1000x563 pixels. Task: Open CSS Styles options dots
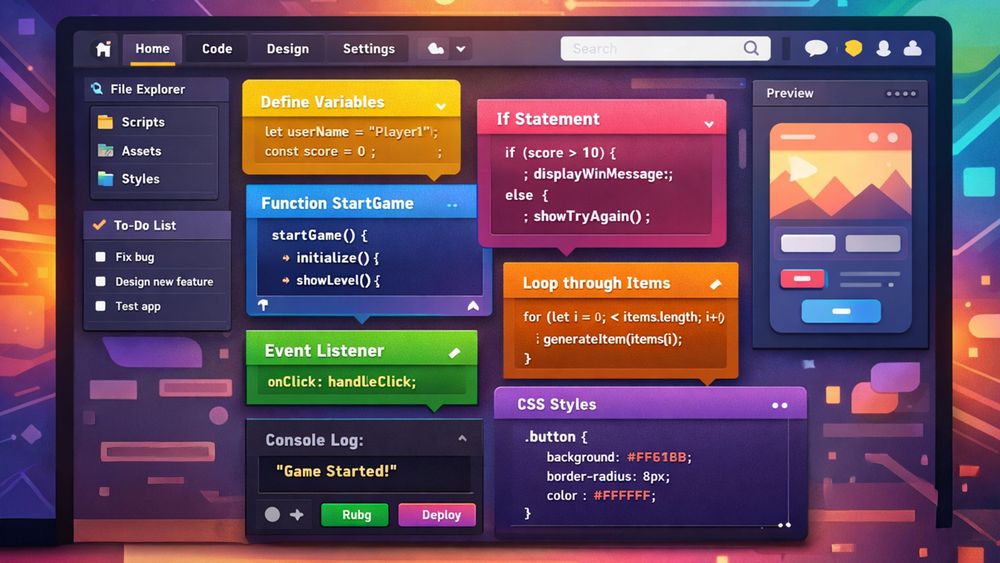point(779,406)
